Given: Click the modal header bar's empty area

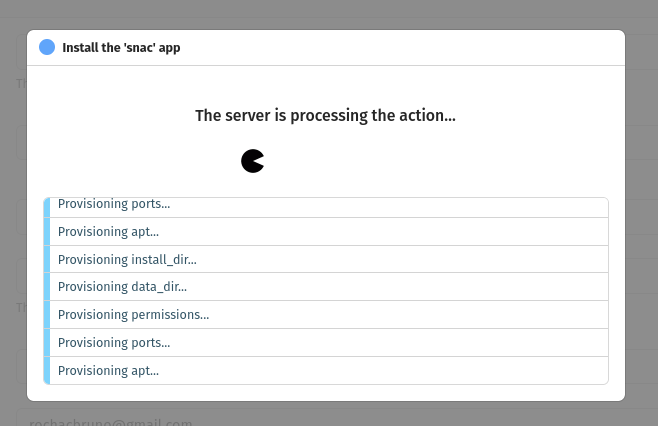Looking at the screenshot, I should 420,47.
